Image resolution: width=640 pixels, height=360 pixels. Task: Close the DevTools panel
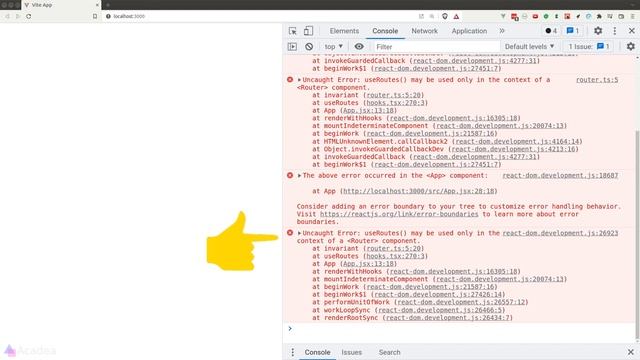[631, 31]
